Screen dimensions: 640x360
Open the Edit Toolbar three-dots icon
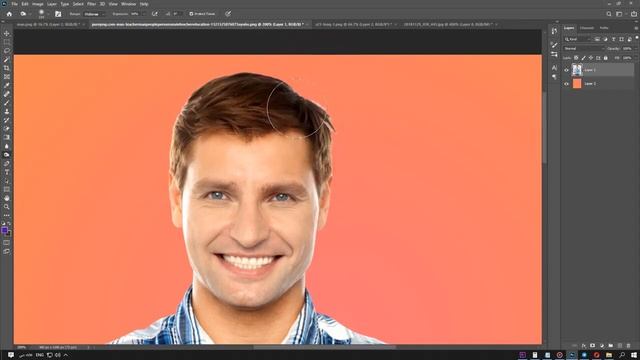[x=7, y=216]
